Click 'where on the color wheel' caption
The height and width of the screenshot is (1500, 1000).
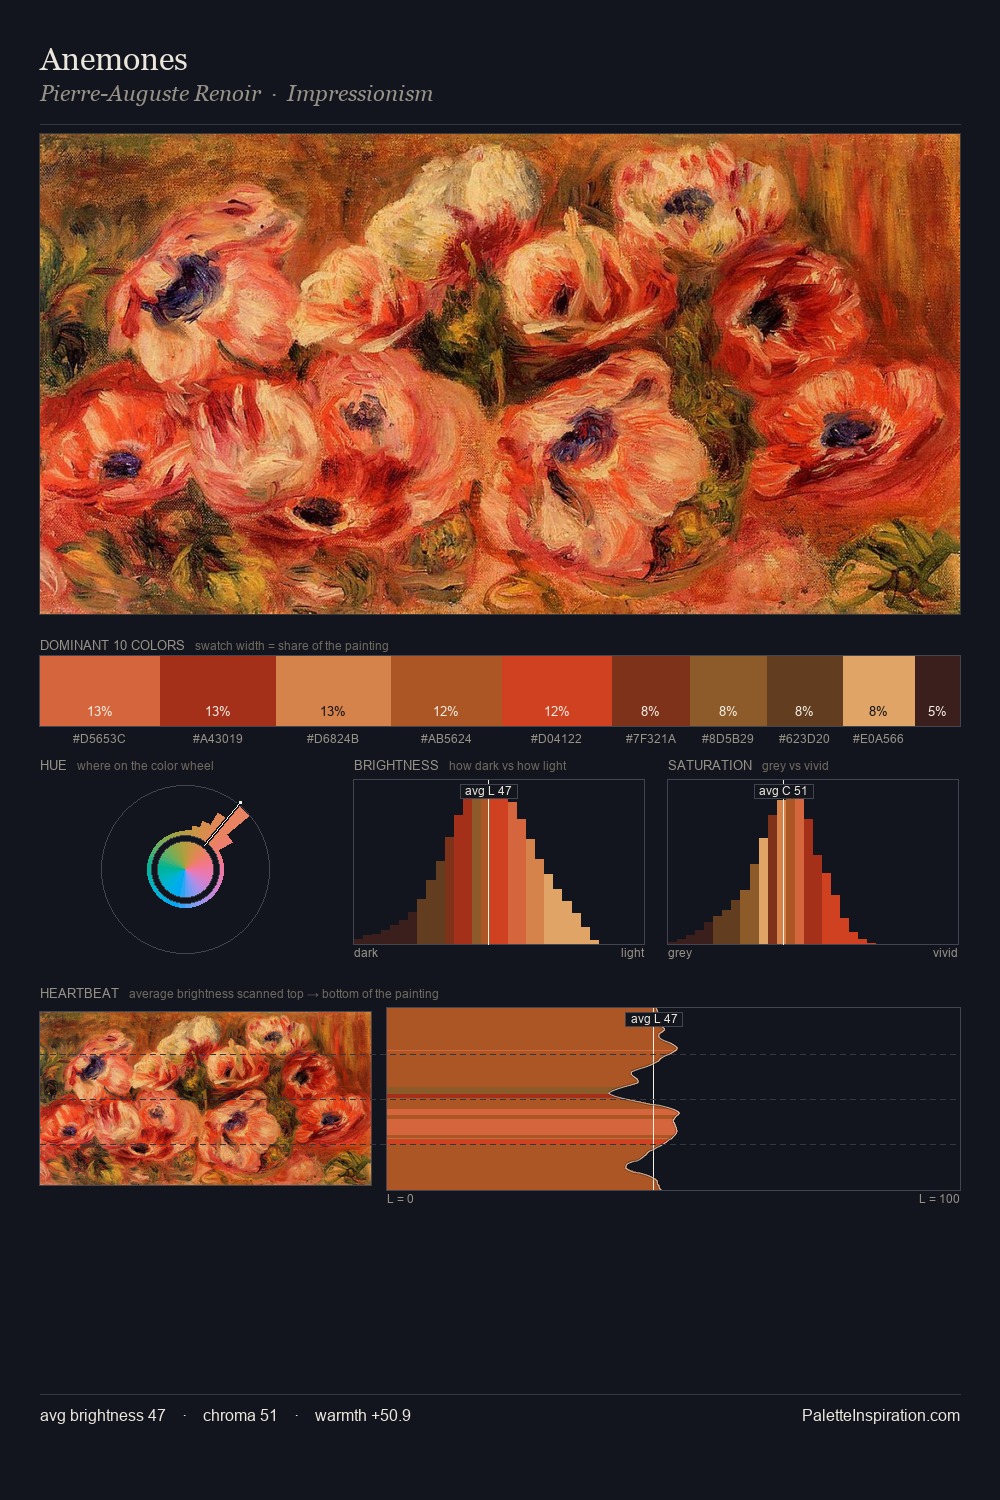coord(145,766)
